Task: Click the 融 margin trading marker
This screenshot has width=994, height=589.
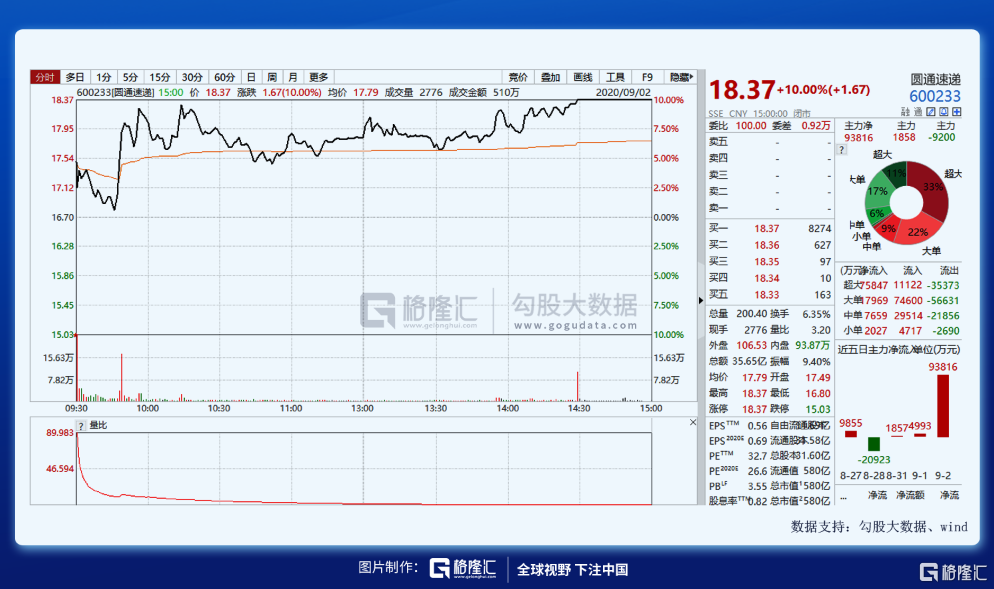Action: point(905,112)
